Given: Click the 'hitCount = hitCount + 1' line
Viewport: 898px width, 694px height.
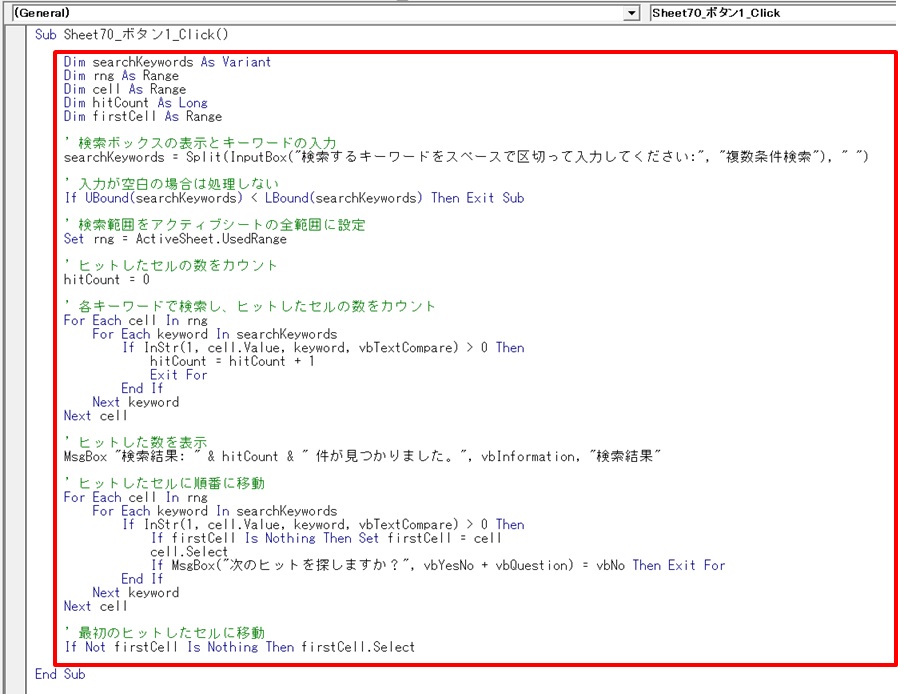Looking at the screenshot, I should click(x=232, y=361).
